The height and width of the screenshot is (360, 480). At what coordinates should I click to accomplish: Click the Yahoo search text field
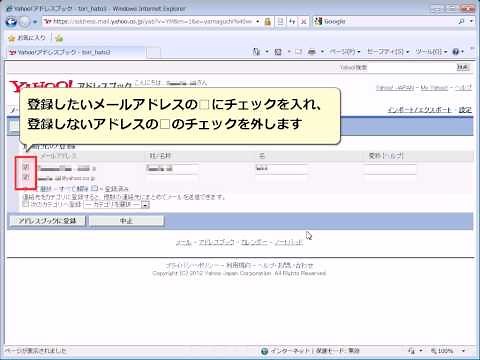412,68
